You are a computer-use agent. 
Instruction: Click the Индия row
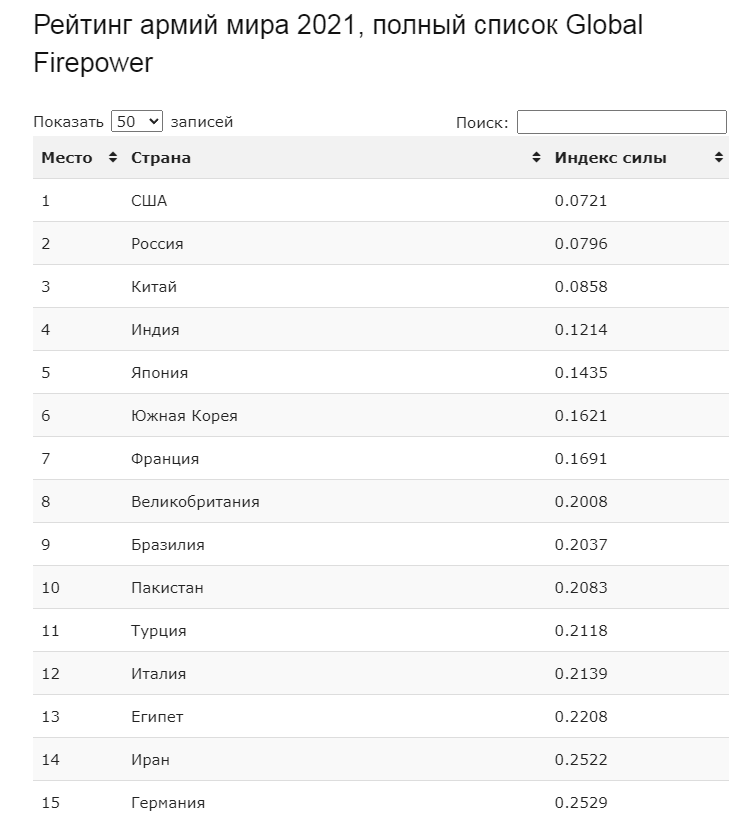(x=381, y=330)
